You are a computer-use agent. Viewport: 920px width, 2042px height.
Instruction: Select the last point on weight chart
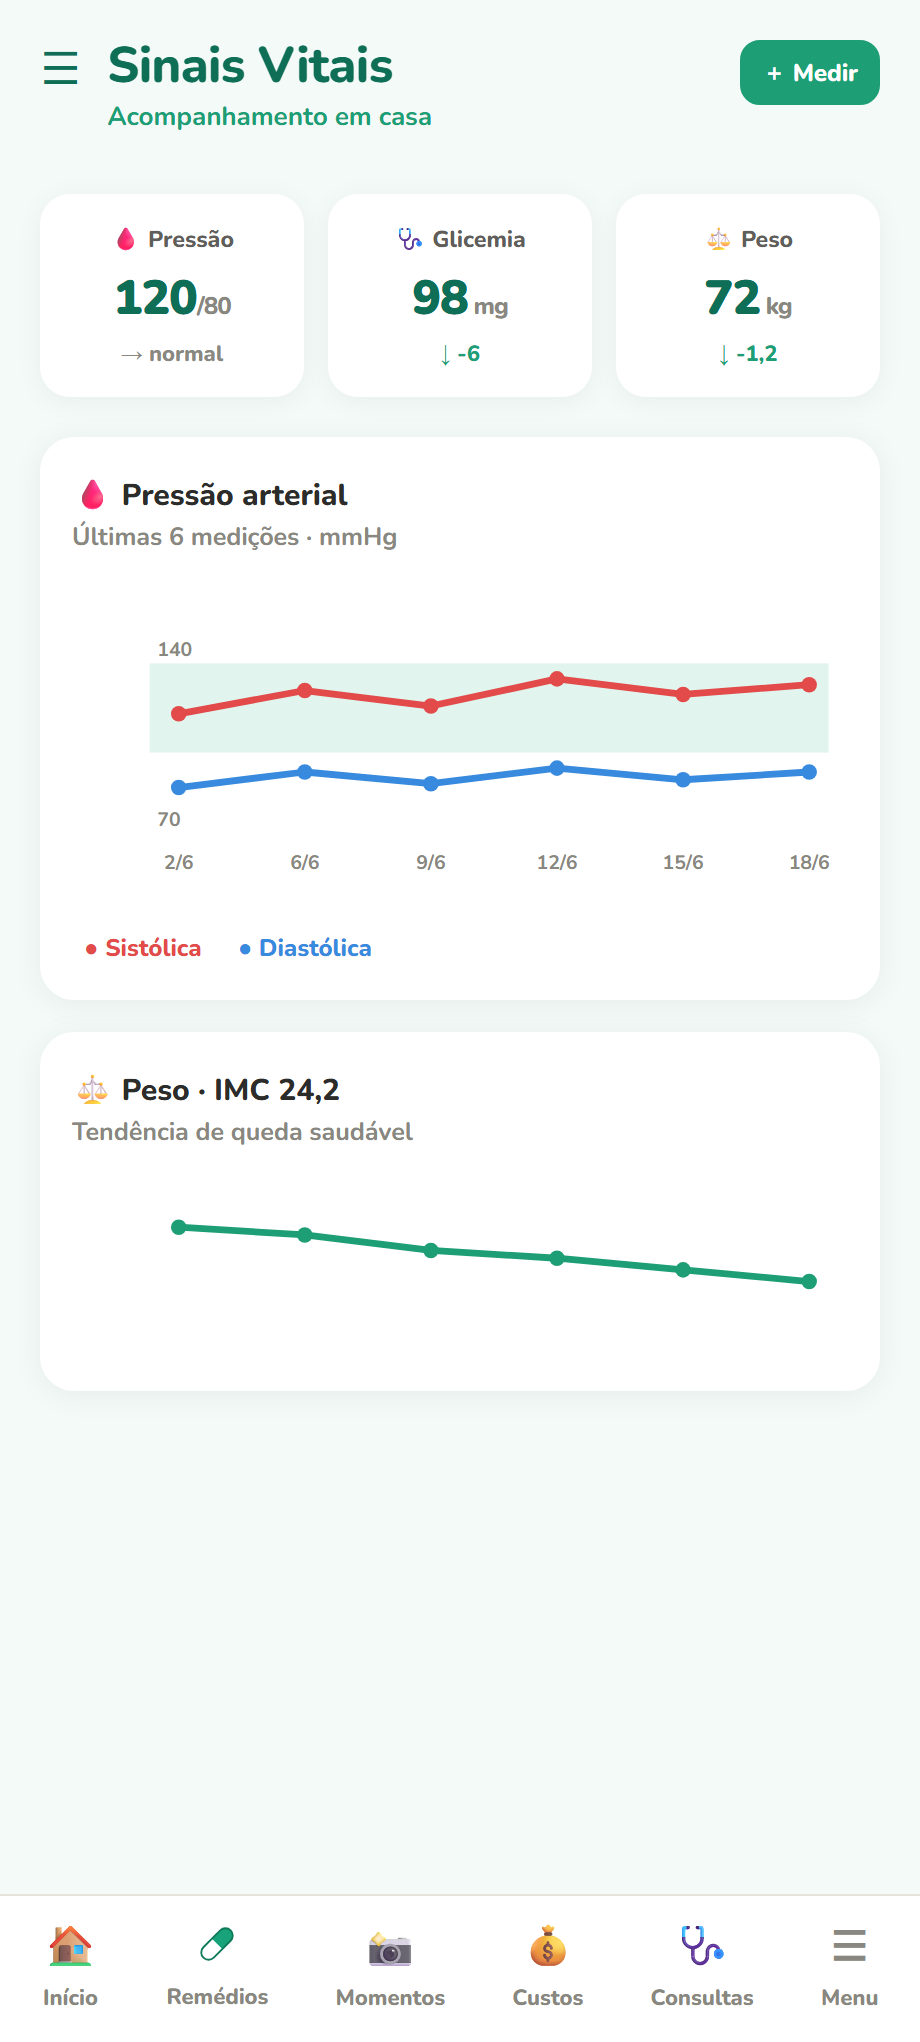(810, 1281)
